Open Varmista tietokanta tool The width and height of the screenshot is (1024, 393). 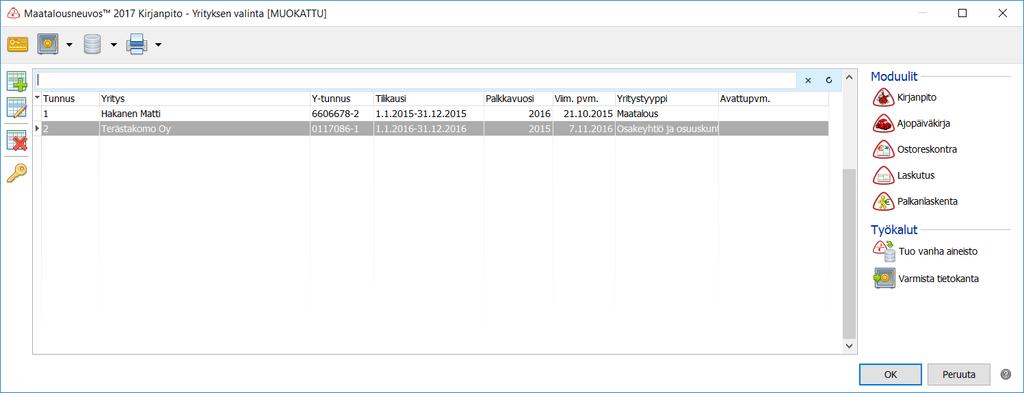coord(938,279)
